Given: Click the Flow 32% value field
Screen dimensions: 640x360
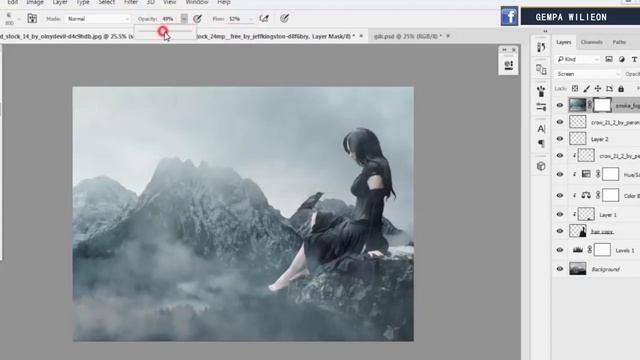Looking at the screenshot, I should pyautogui.click(x=236, y=19).
